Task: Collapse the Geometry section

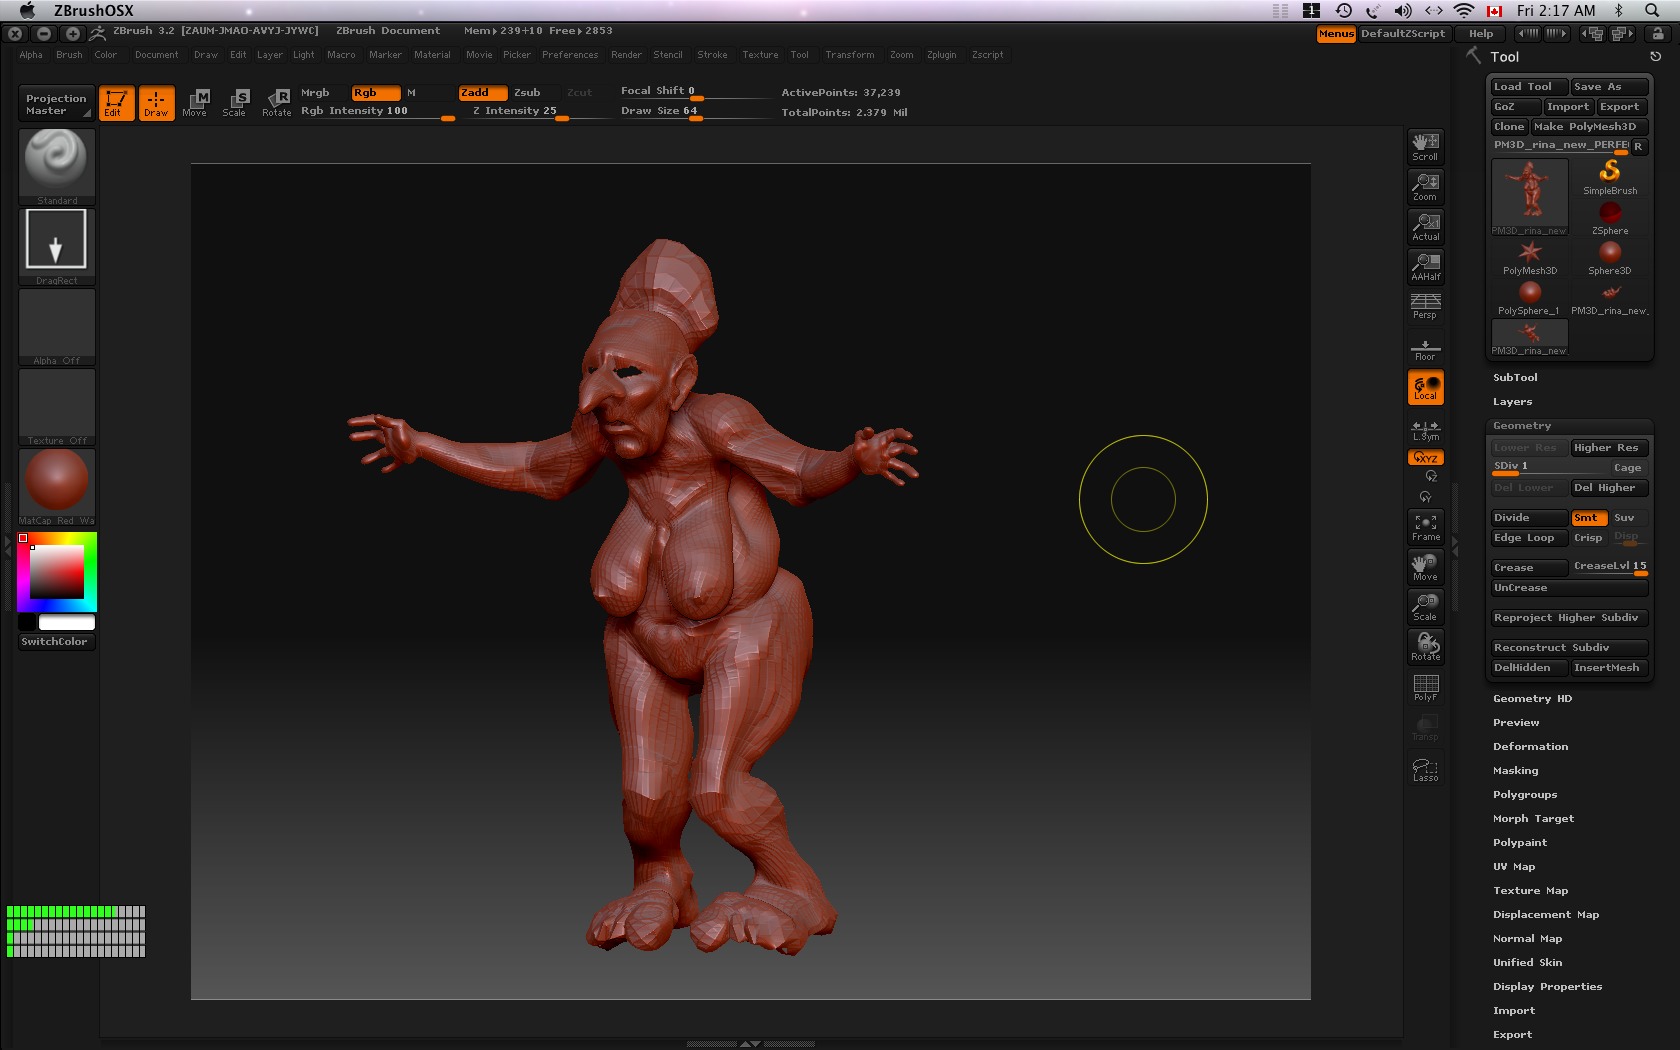Action: (x=1522, y=425)
